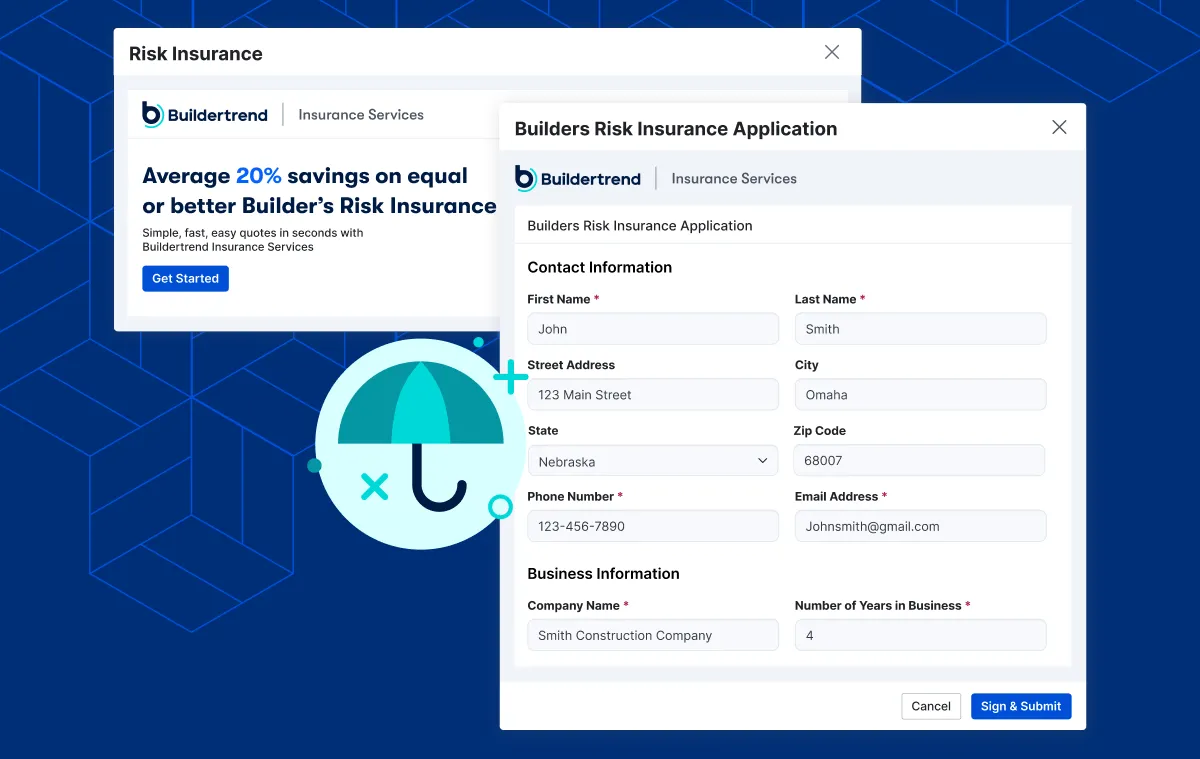1200x759 pixels.
Task: Click Buildertrend logo in Risk Insurance window
Action: click(205, 114)
